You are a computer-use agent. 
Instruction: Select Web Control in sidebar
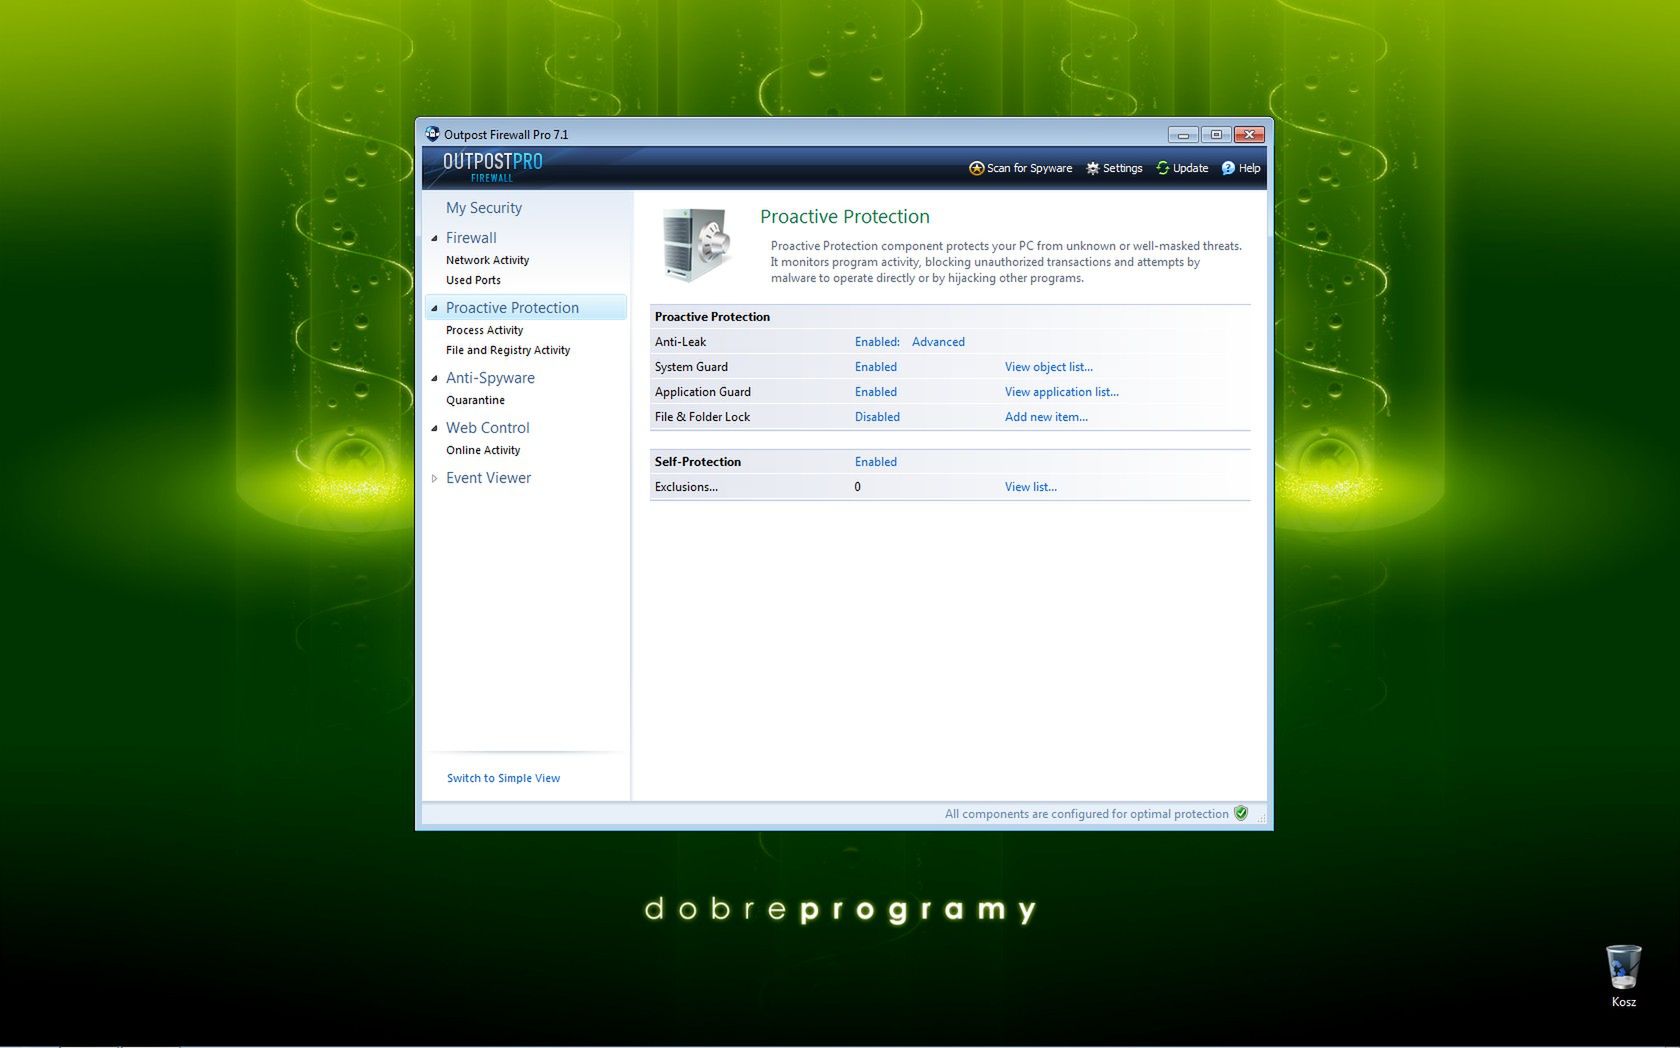pos(488,428)
